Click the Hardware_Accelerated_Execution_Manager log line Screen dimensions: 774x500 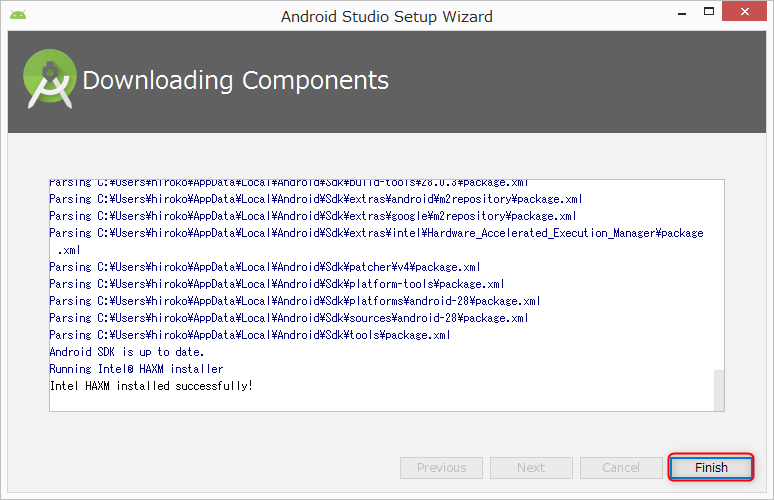376,241
